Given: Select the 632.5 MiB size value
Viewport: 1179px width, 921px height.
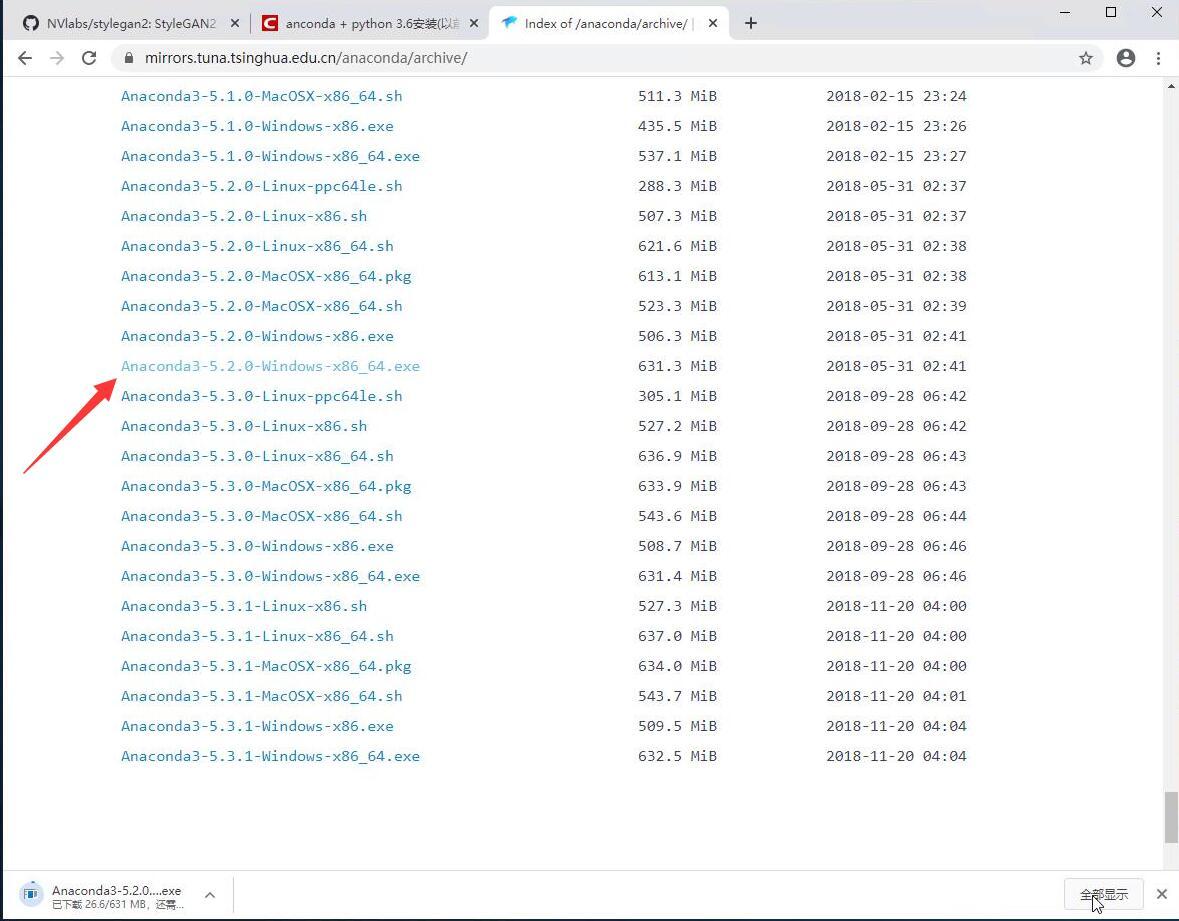Looking at the screenshot, I should [677, 756].
